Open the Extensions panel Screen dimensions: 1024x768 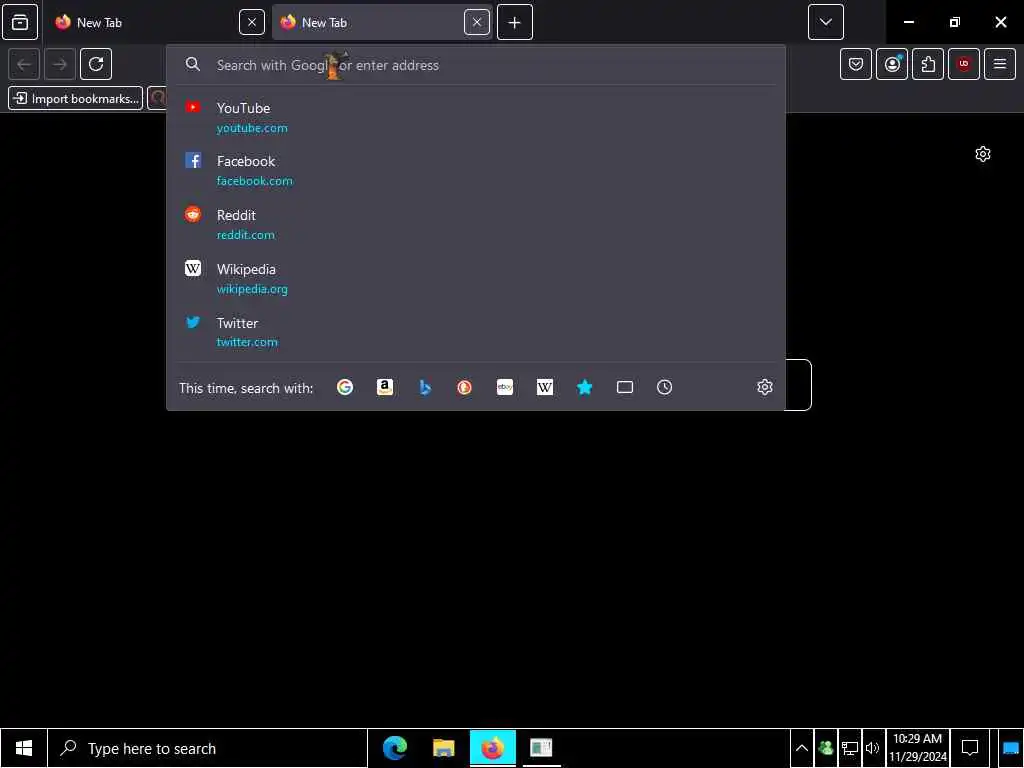coord(928,64)
